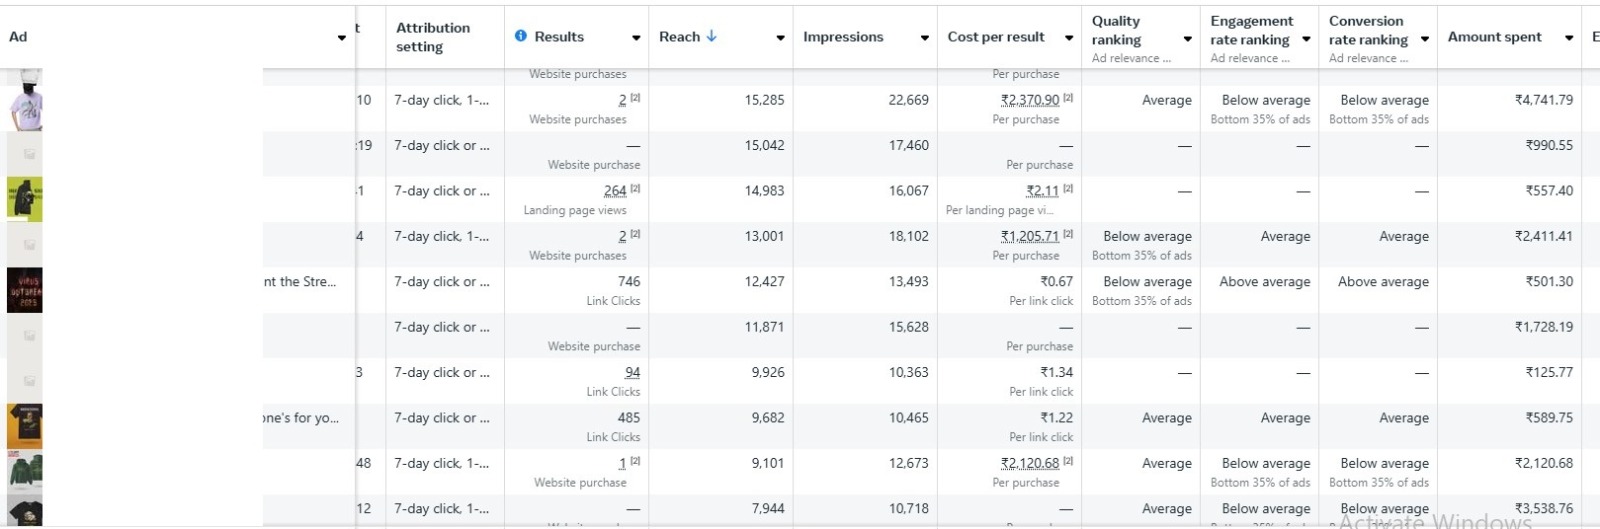Click the ₹1,205.71 cost per purchase value

1030,236
